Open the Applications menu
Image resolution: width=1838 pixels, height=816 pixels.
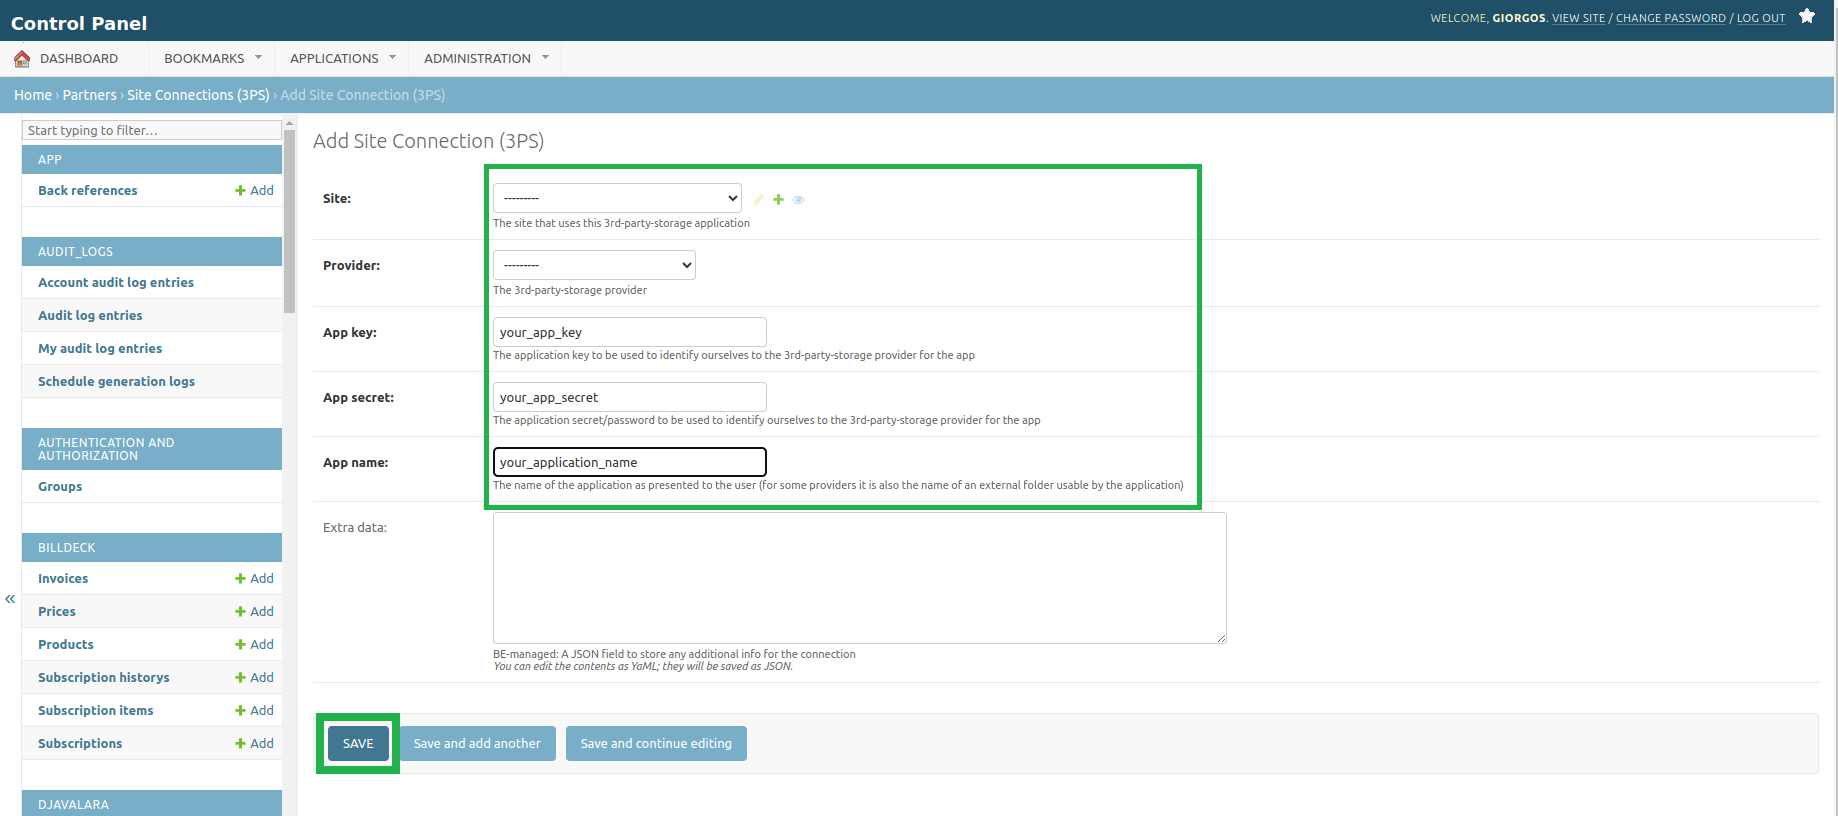click(x=342, y=59)
